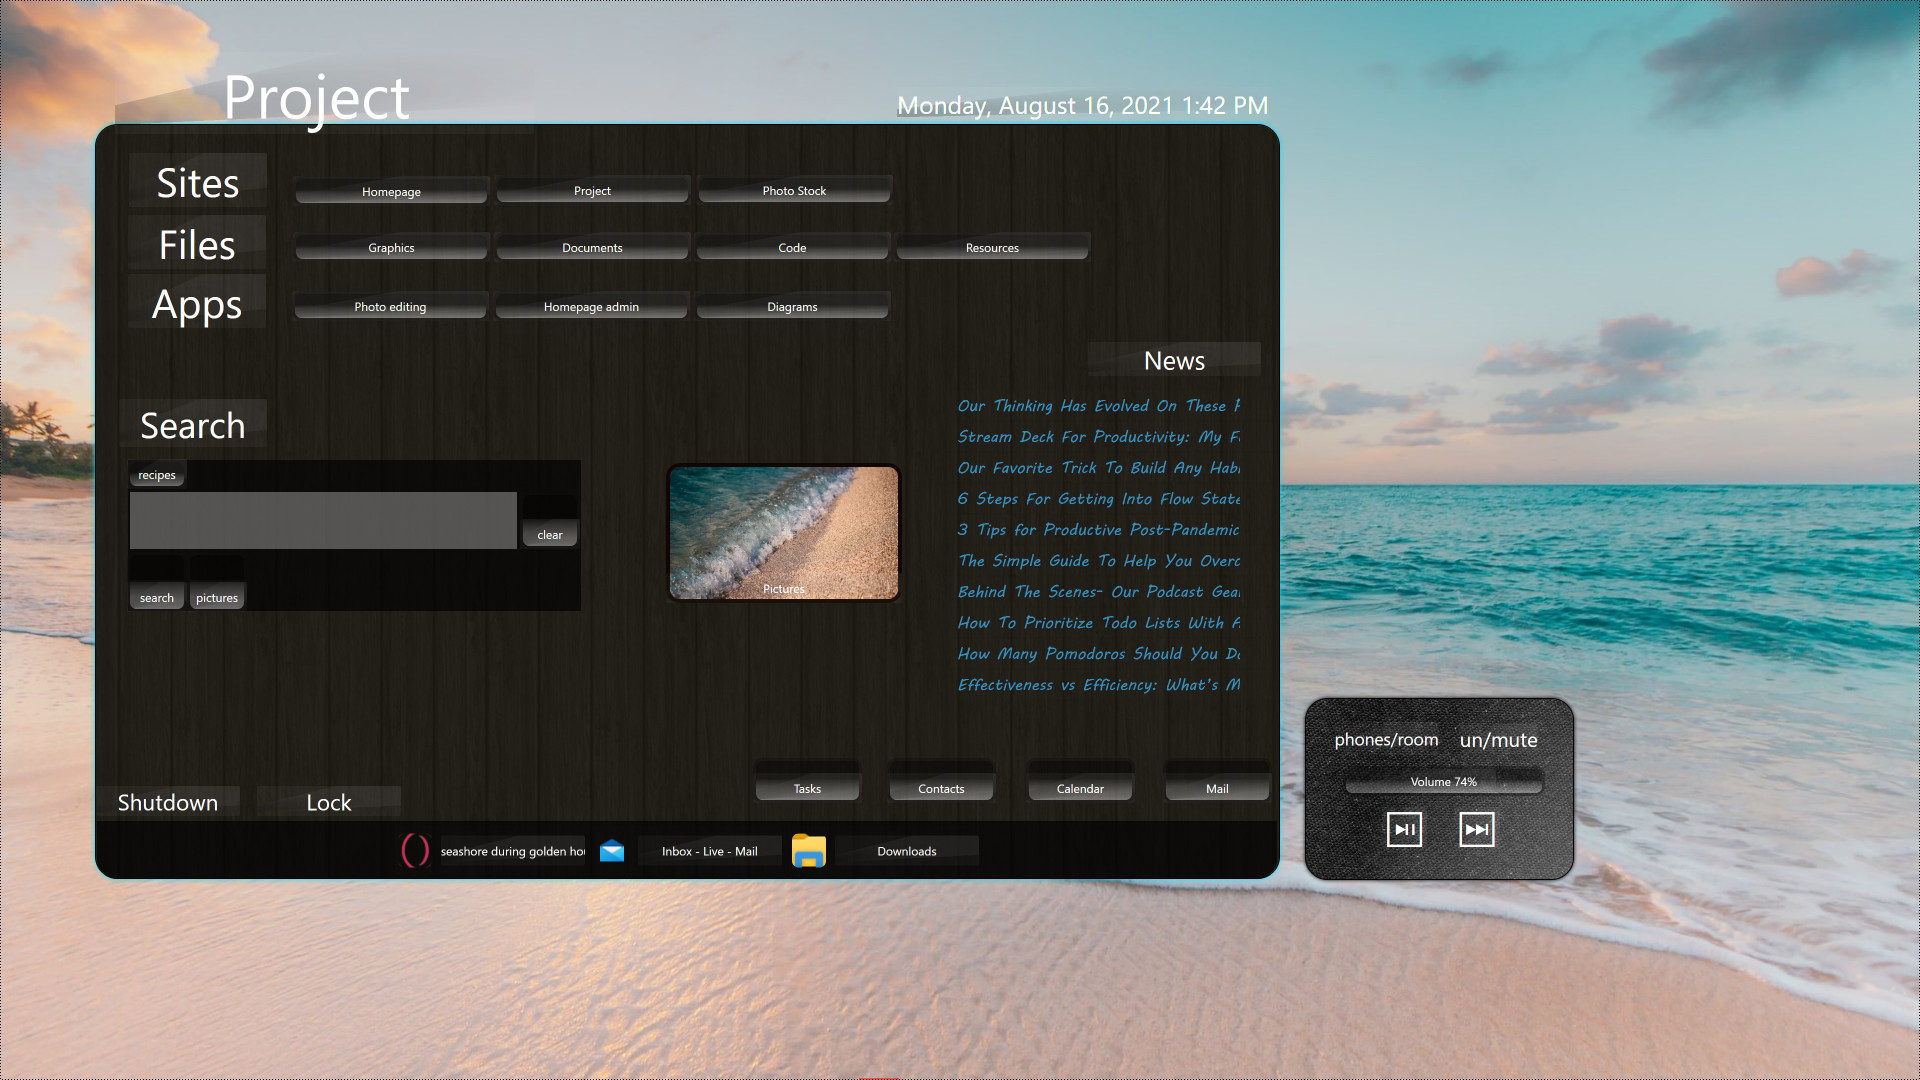The width and height of the screenshot is (1920, 1080).
Task: Open the envelope icon for Inbox - Live - Mail
Action: 611,850
